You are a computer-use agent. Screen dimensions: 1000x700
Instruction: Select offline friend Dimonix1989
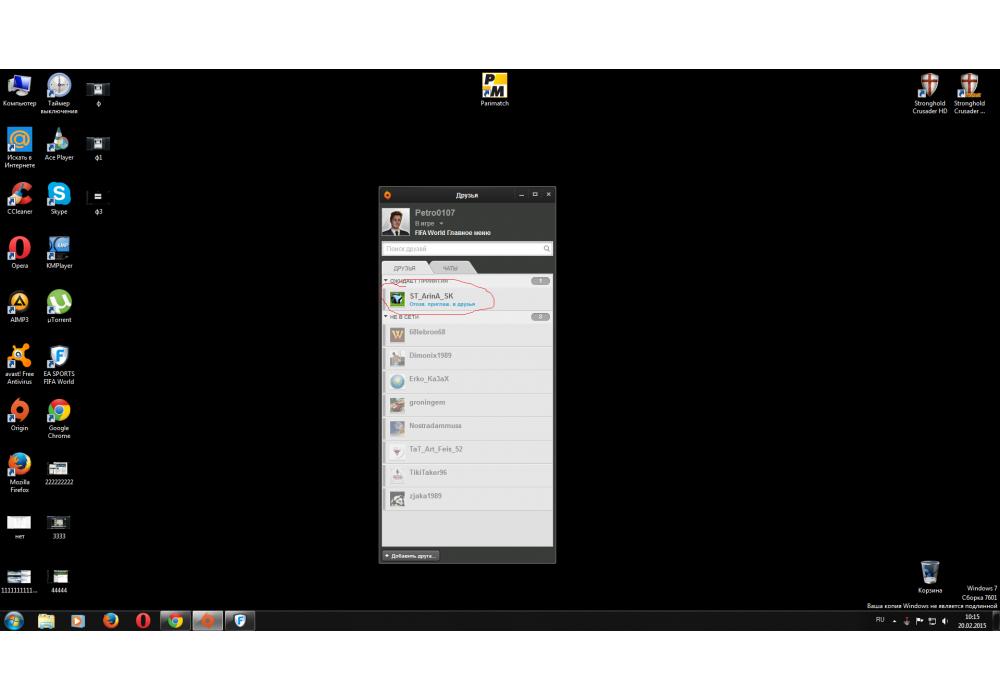pyautogui.click(x=467, y=358)
